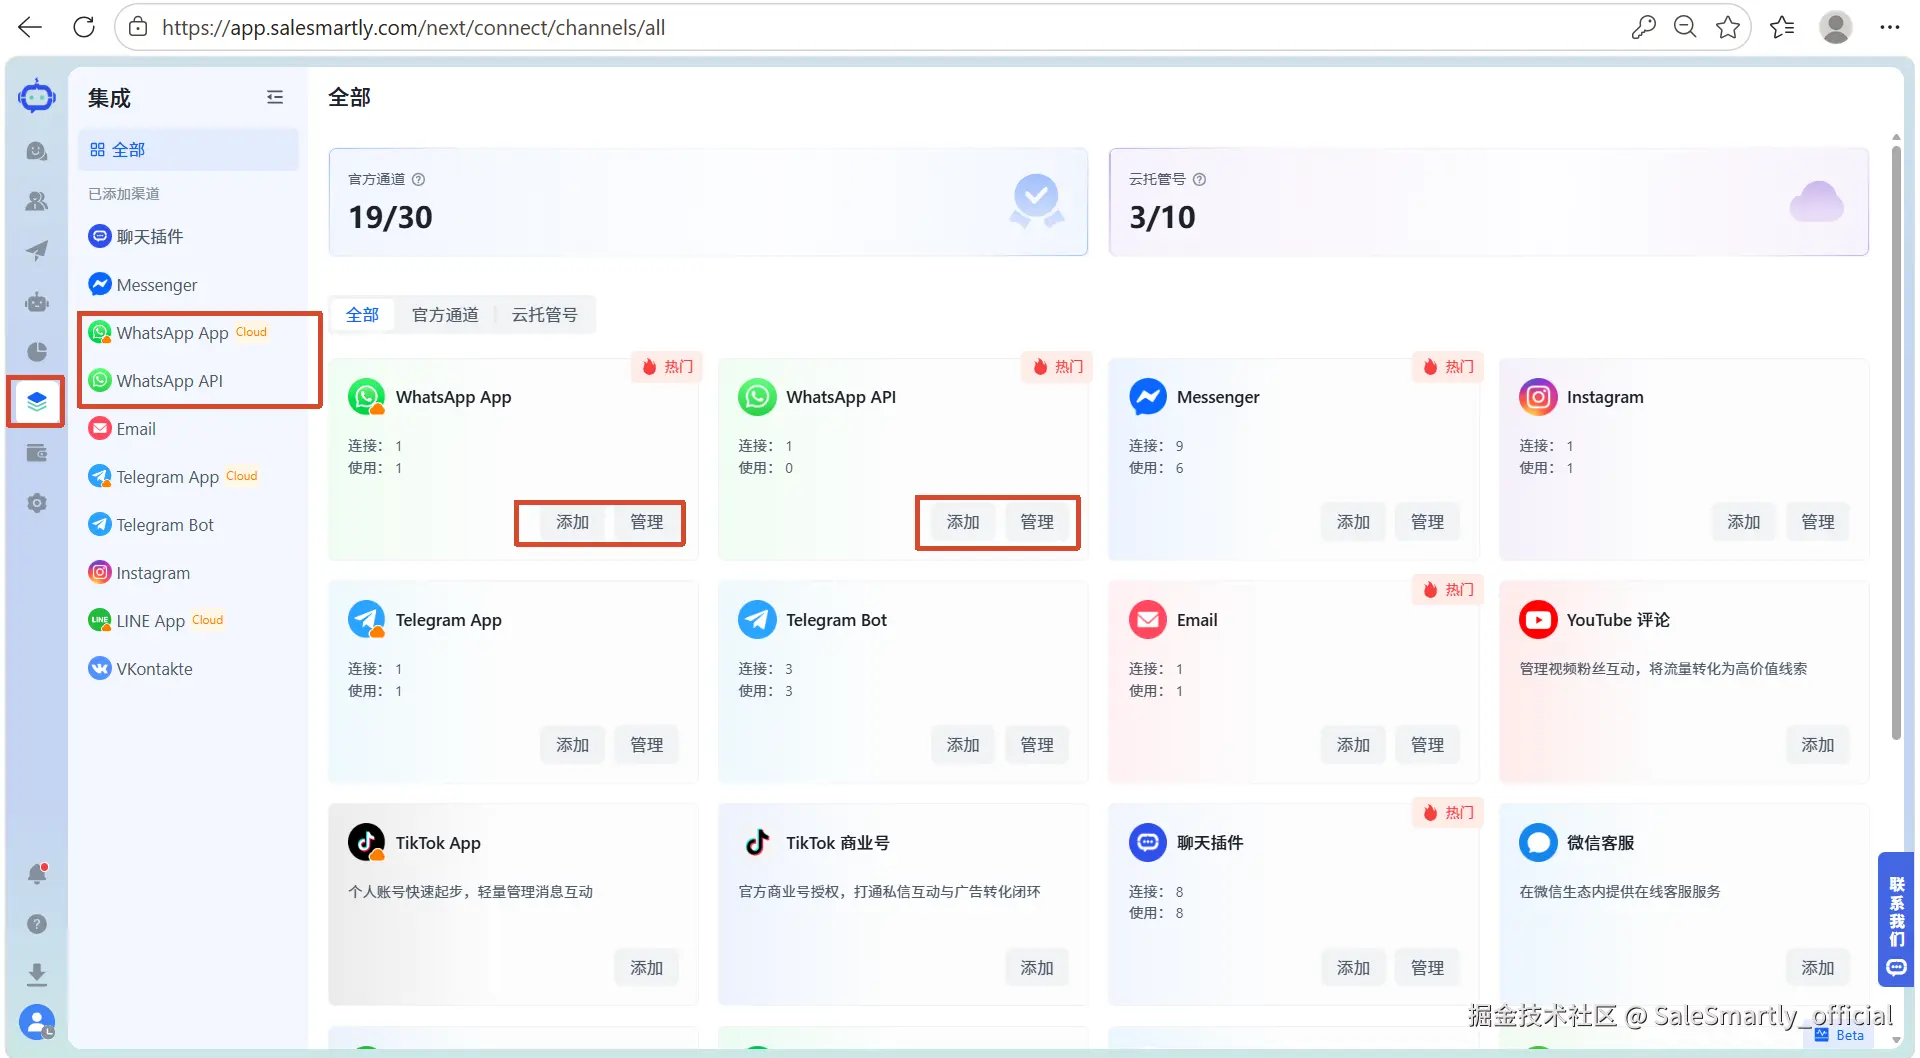Open the browser favorites list icon
Image resolution: width=1920 pixels, height=1058 pixels.
tap(1782, 27)
